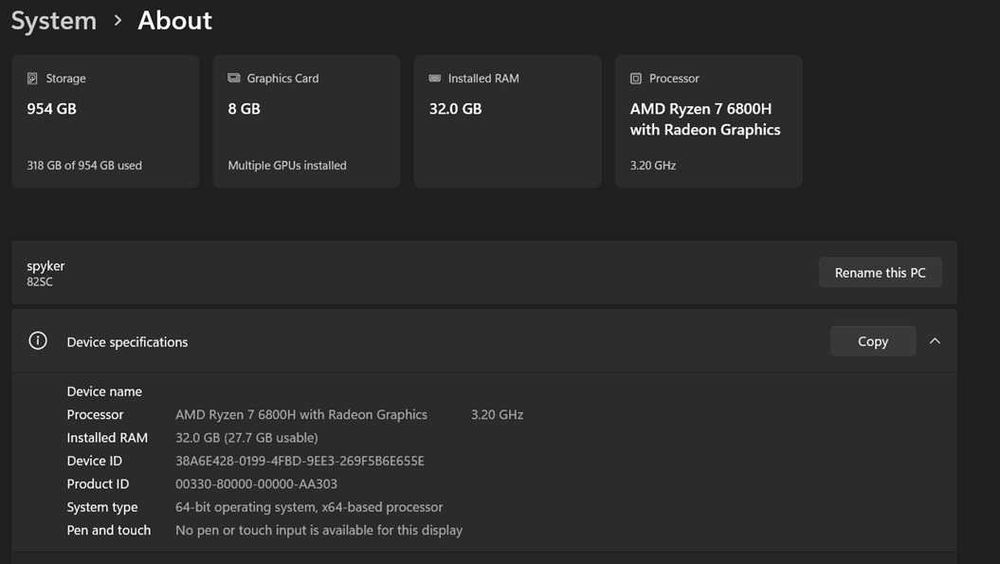Click the 'Processor' specifications label

(x=95, y=415)
